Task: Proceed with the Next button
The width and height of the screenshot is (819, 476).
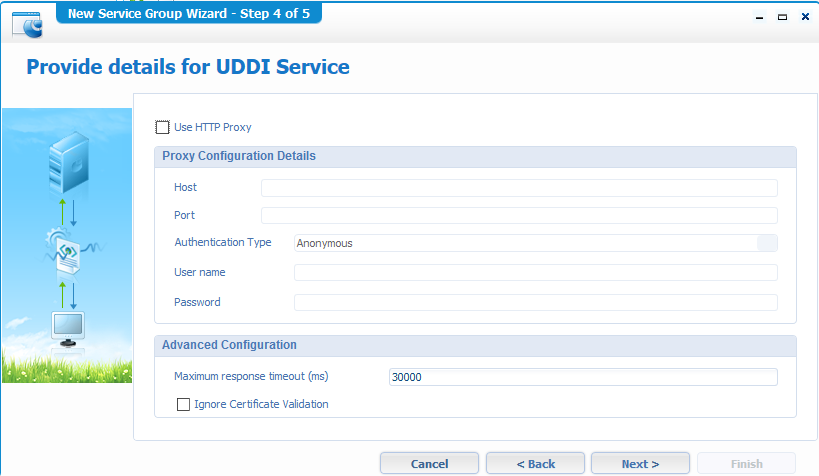Action: coord(640,464)
